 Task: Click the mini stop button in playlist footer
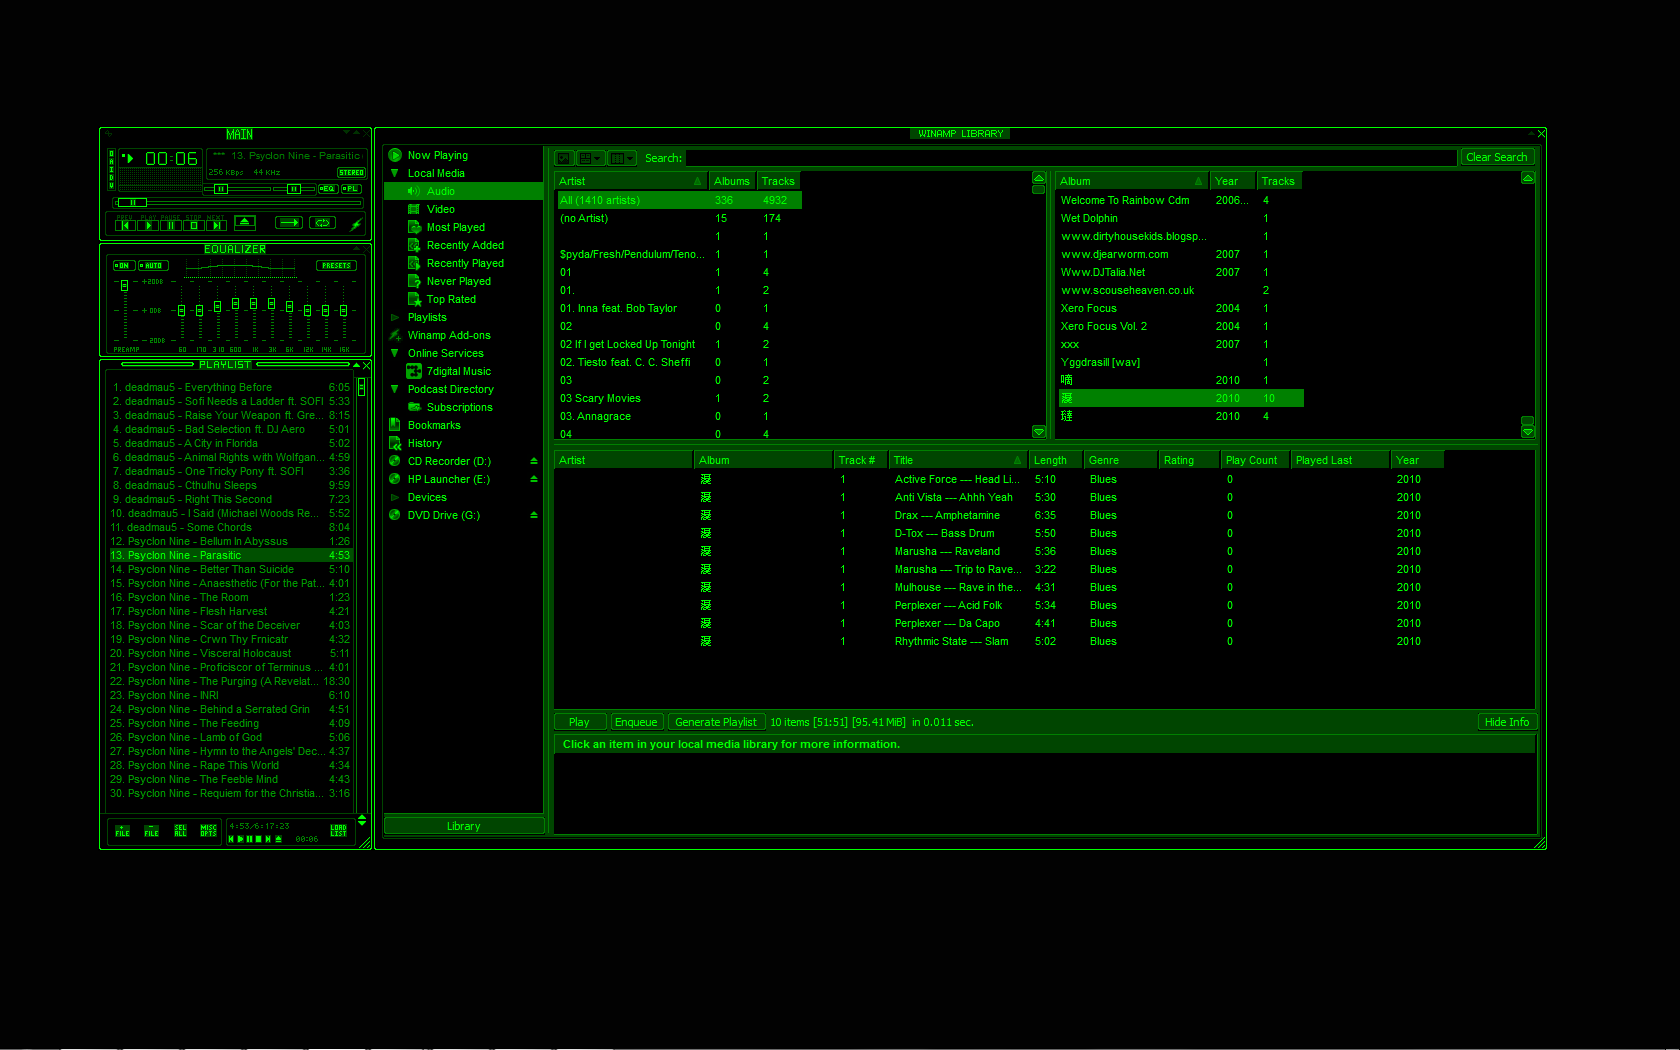[258, 839]
